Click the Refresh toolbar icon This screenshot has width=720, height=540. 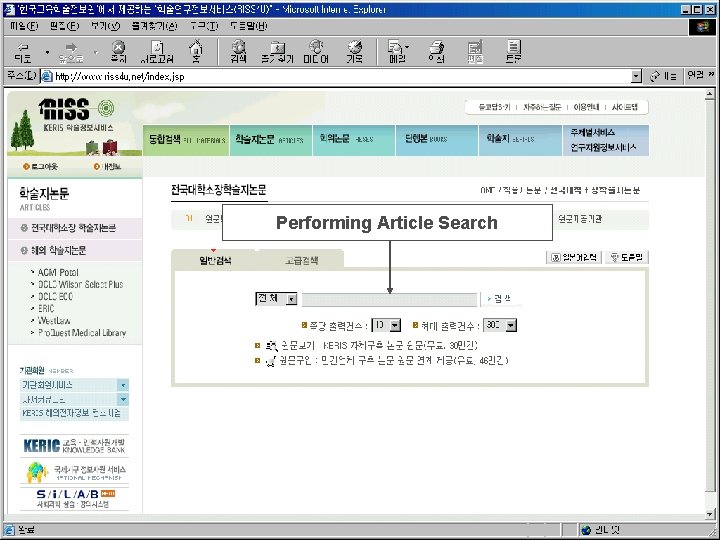coord(157,51)
